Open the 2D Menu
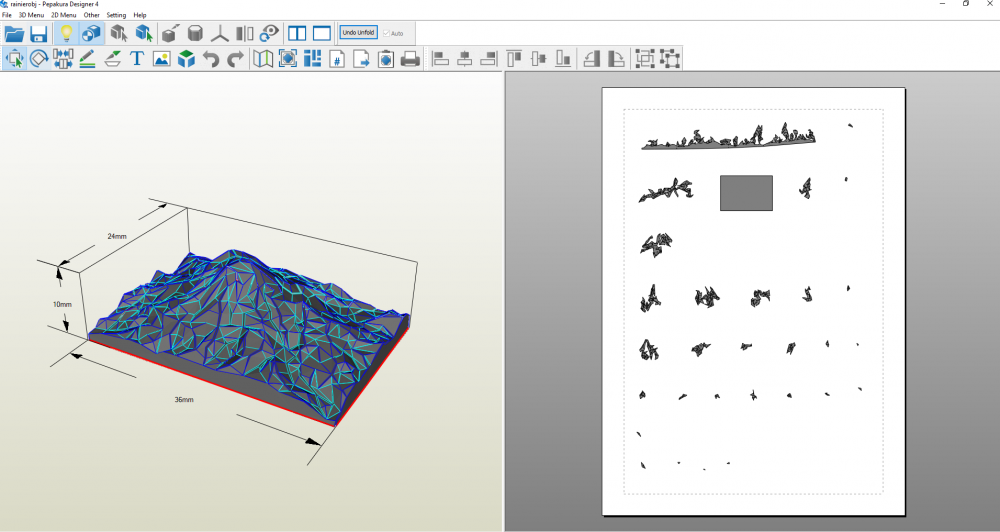 click(x=63, y=16)
